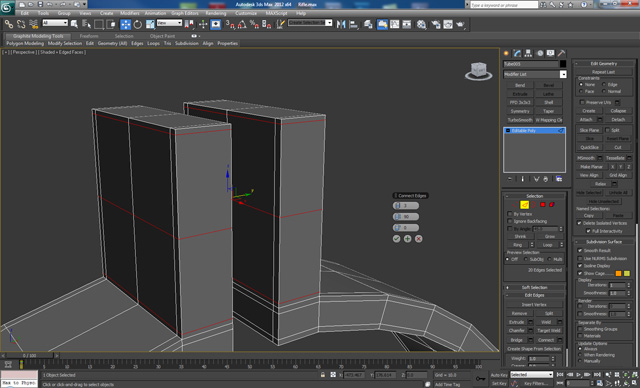
Task: Toggle Smooth Result checkbox
Action: point(580,250)
